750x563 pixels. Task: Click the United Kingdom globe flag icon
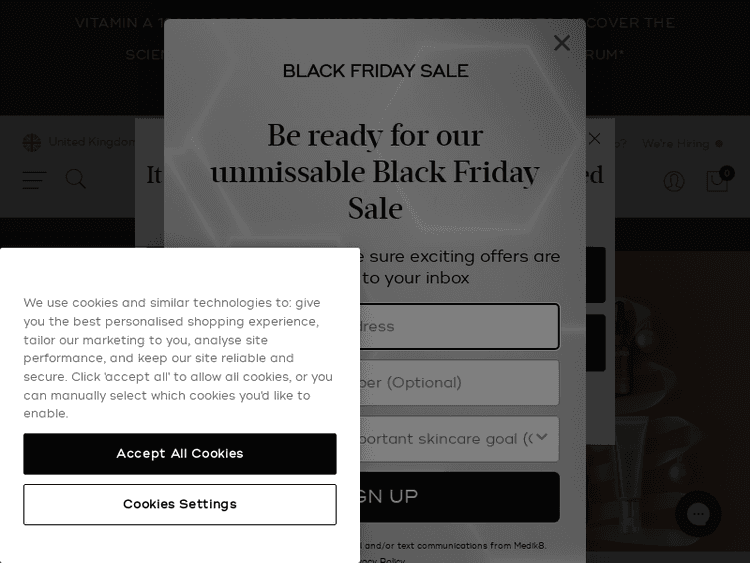(32, 143)
